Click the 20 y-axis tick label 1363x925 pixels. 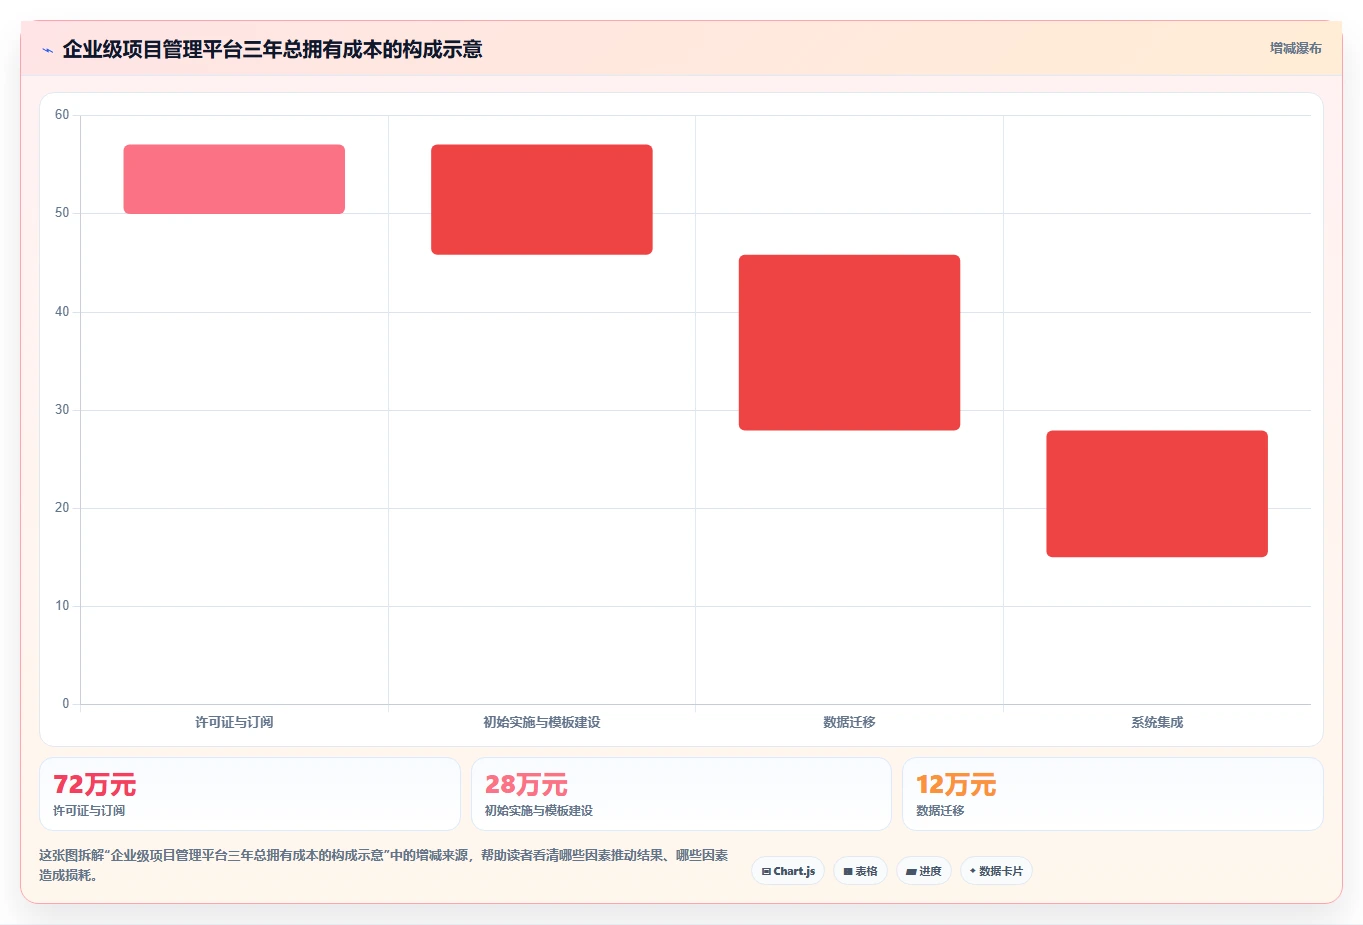click(x=62, y=508)
